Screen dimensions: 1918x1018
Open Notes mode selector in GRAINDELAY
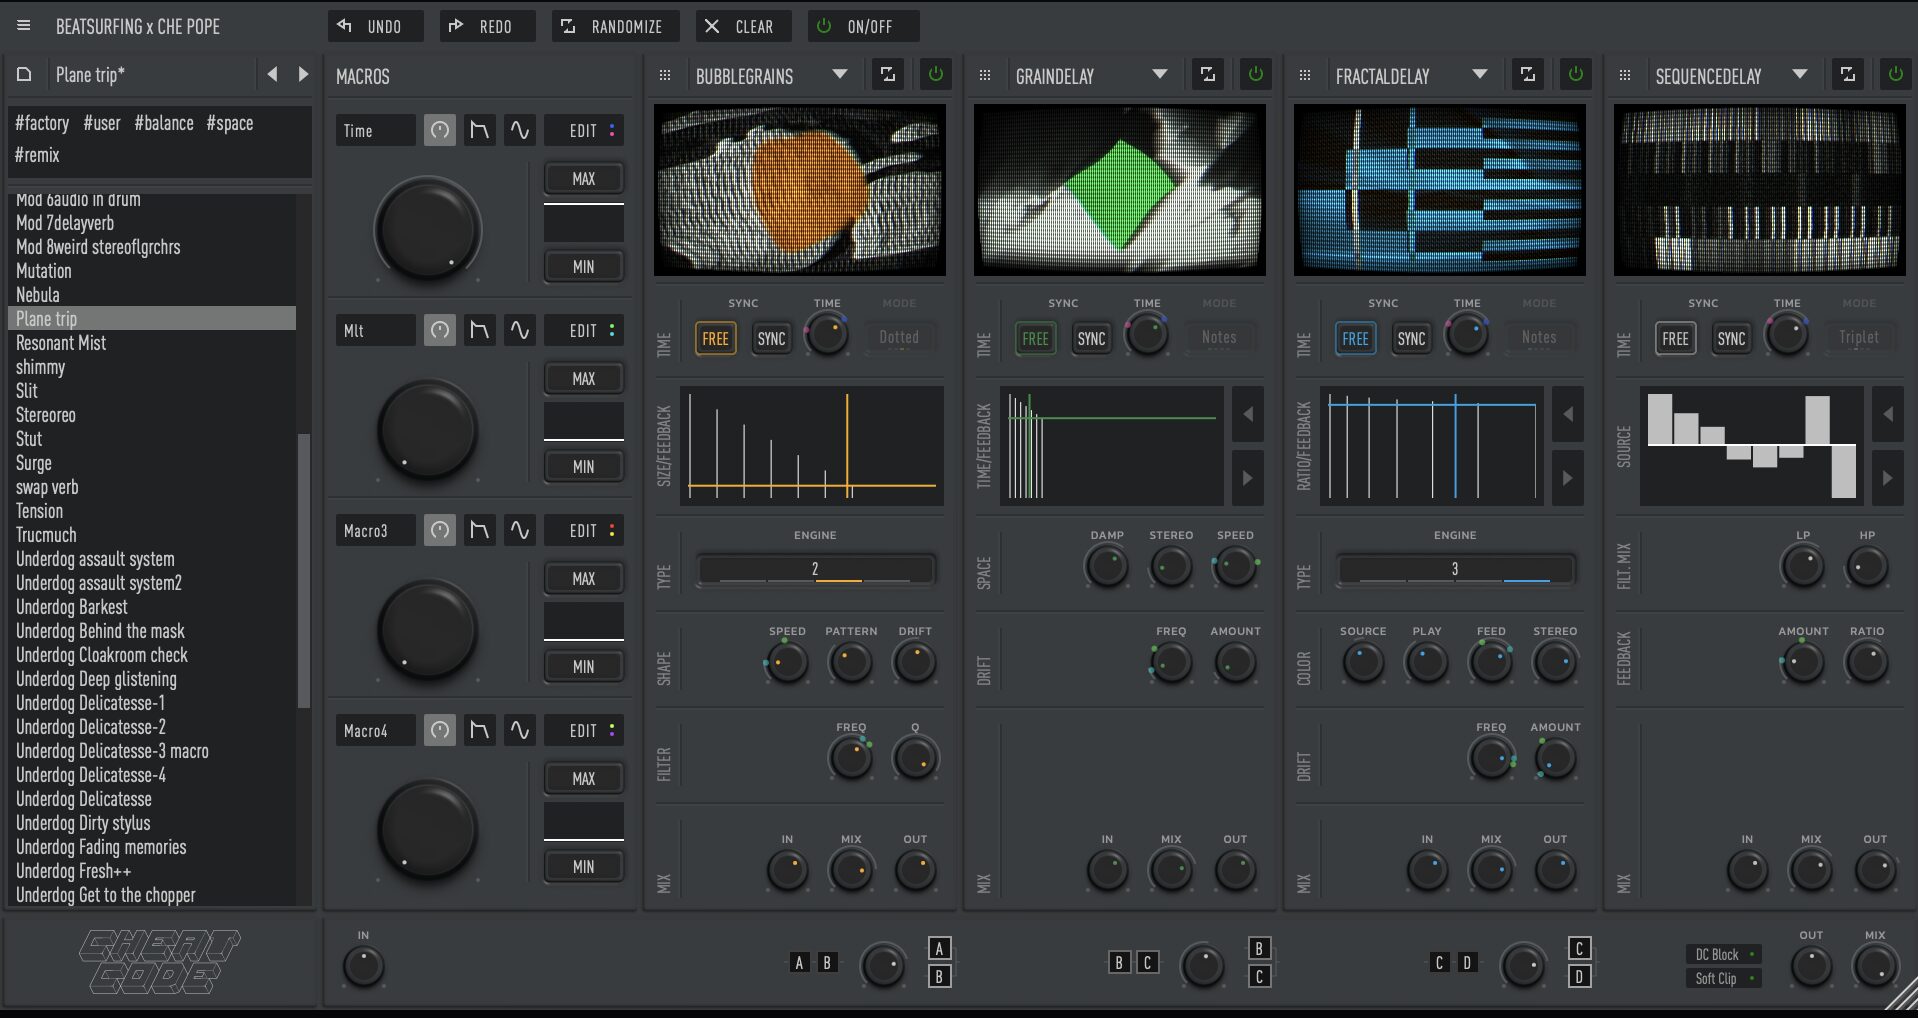click(1219, 338)
